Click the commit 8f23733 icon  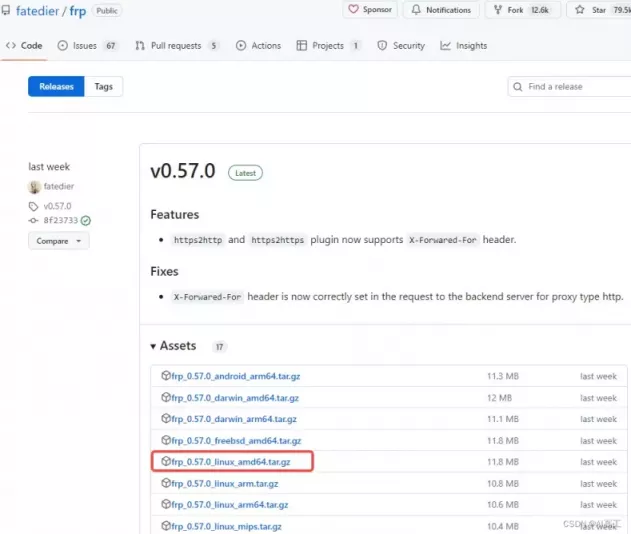pyautogui.click(x=33, y=220)
